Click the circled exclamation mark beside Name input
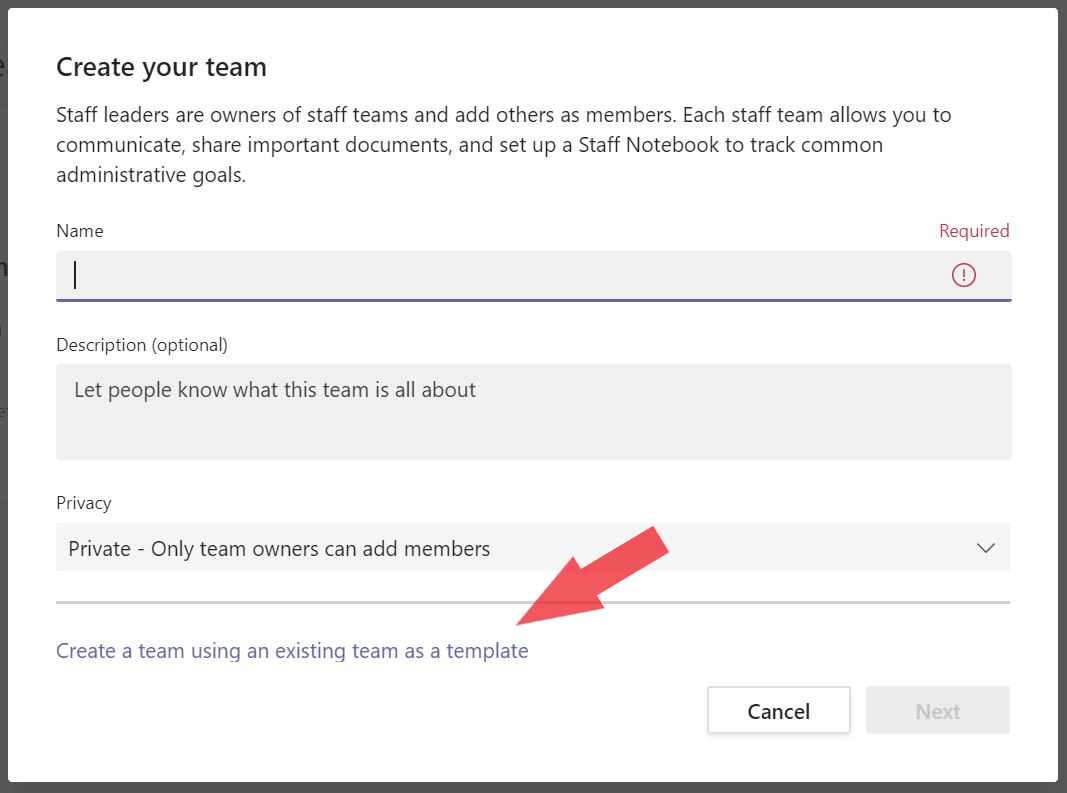This screenshot has width=1067, height=793. pyautogui.click(x=963, y=275)
